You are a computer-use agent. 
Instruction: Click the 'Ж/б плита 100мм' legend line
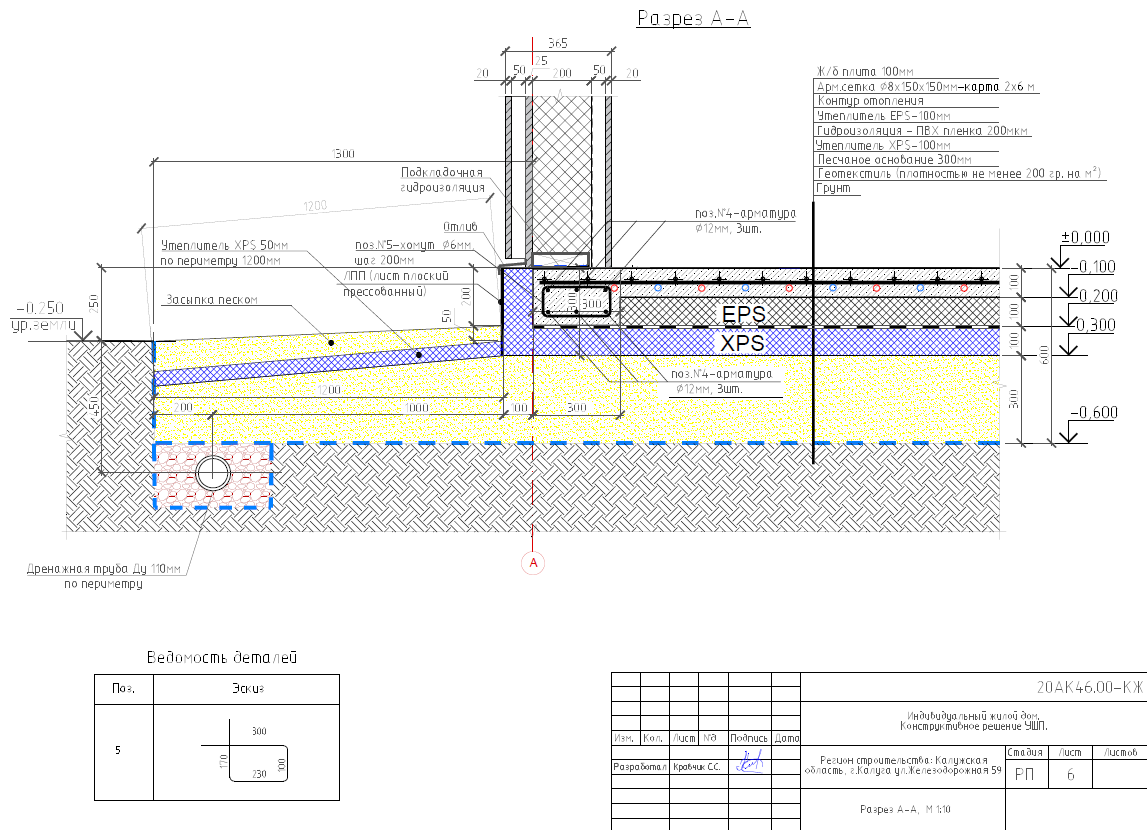865,72
